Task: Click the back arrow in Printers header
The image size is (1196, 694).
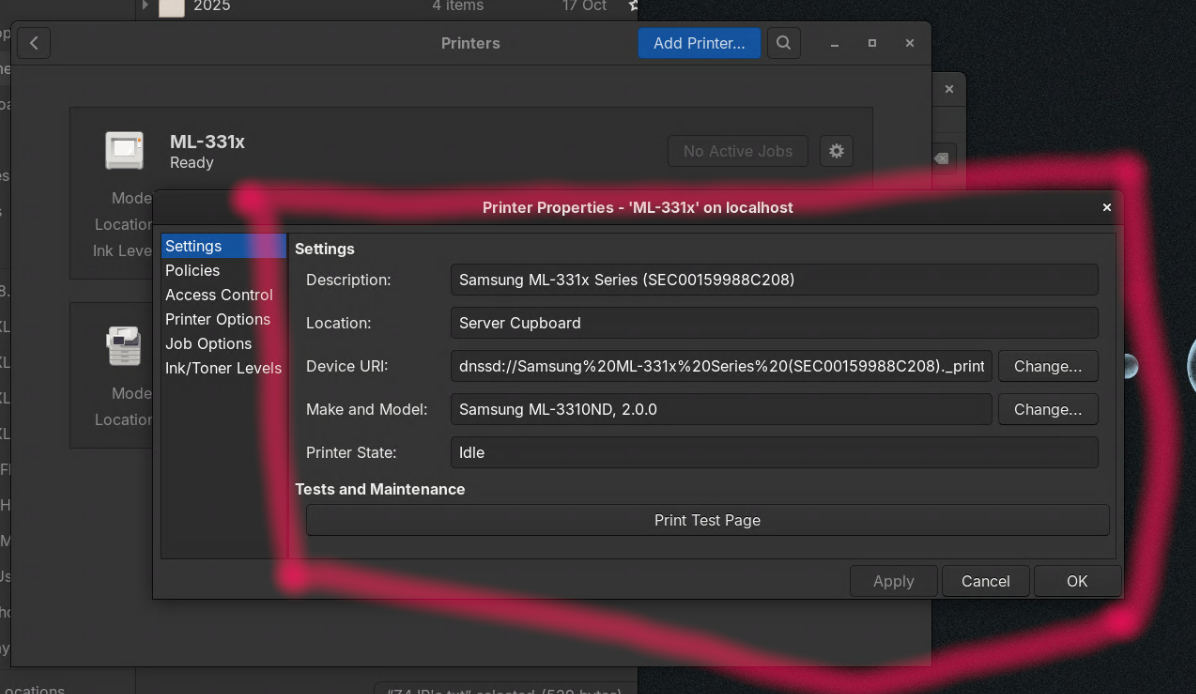Action: 33,43
